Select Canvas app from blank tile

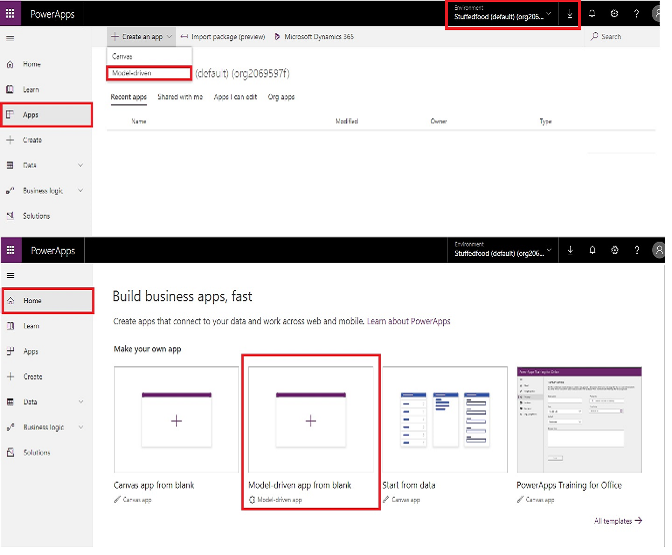pos(177,434)
